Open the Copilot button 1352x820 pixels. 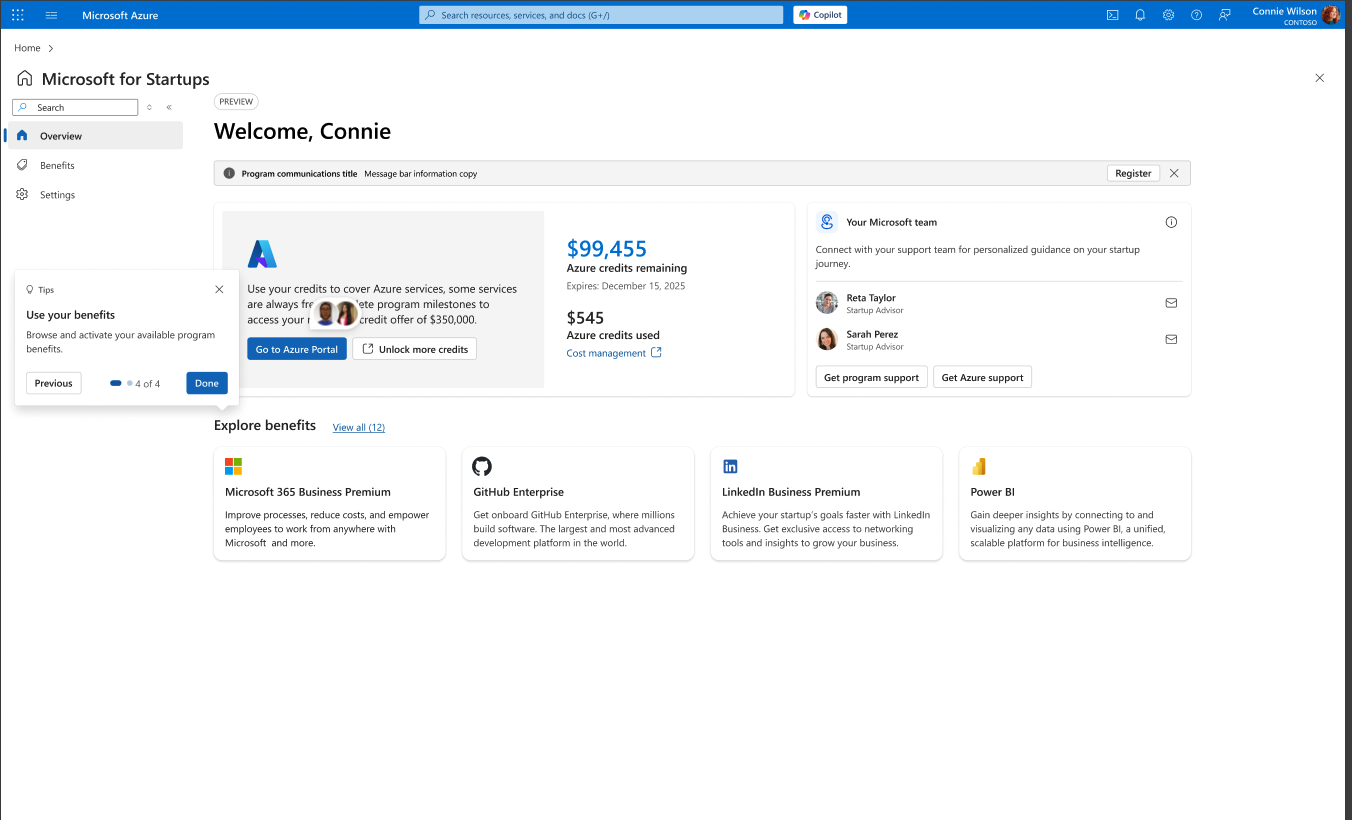tap(820, 15)
